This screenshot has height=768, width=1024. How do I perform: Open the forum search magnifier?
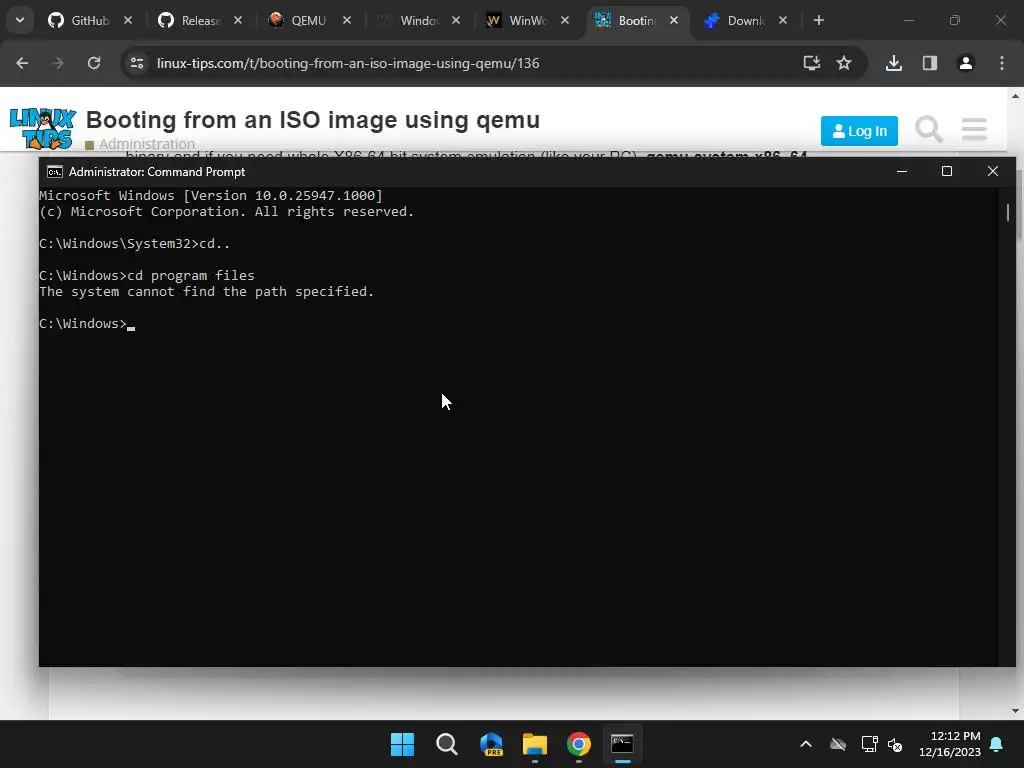(929, 129)
